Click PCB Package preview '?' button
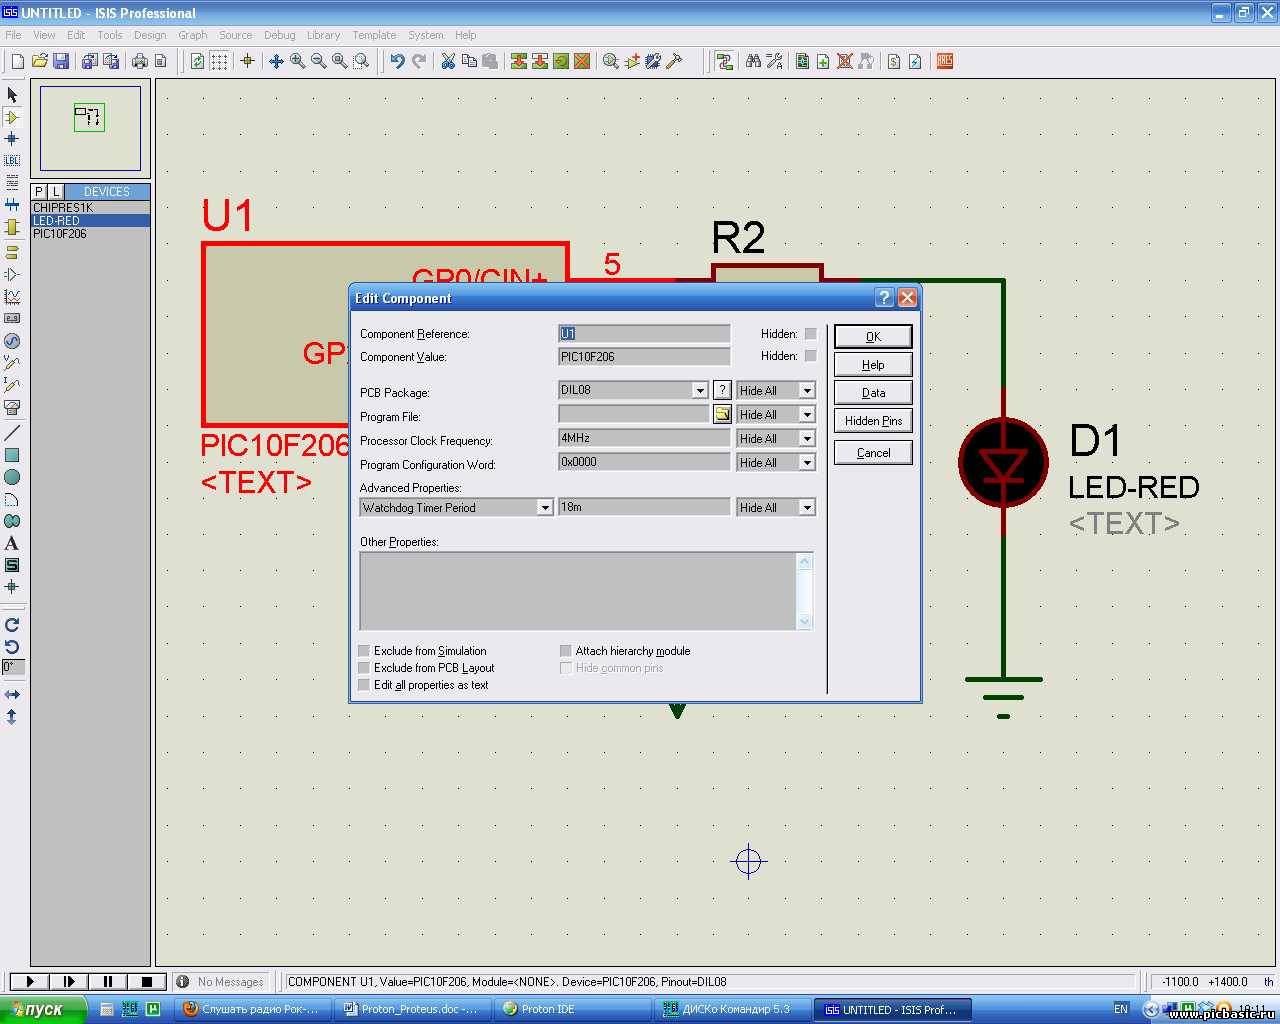Screen dimensions: 1280x1024 coord(722,390)
